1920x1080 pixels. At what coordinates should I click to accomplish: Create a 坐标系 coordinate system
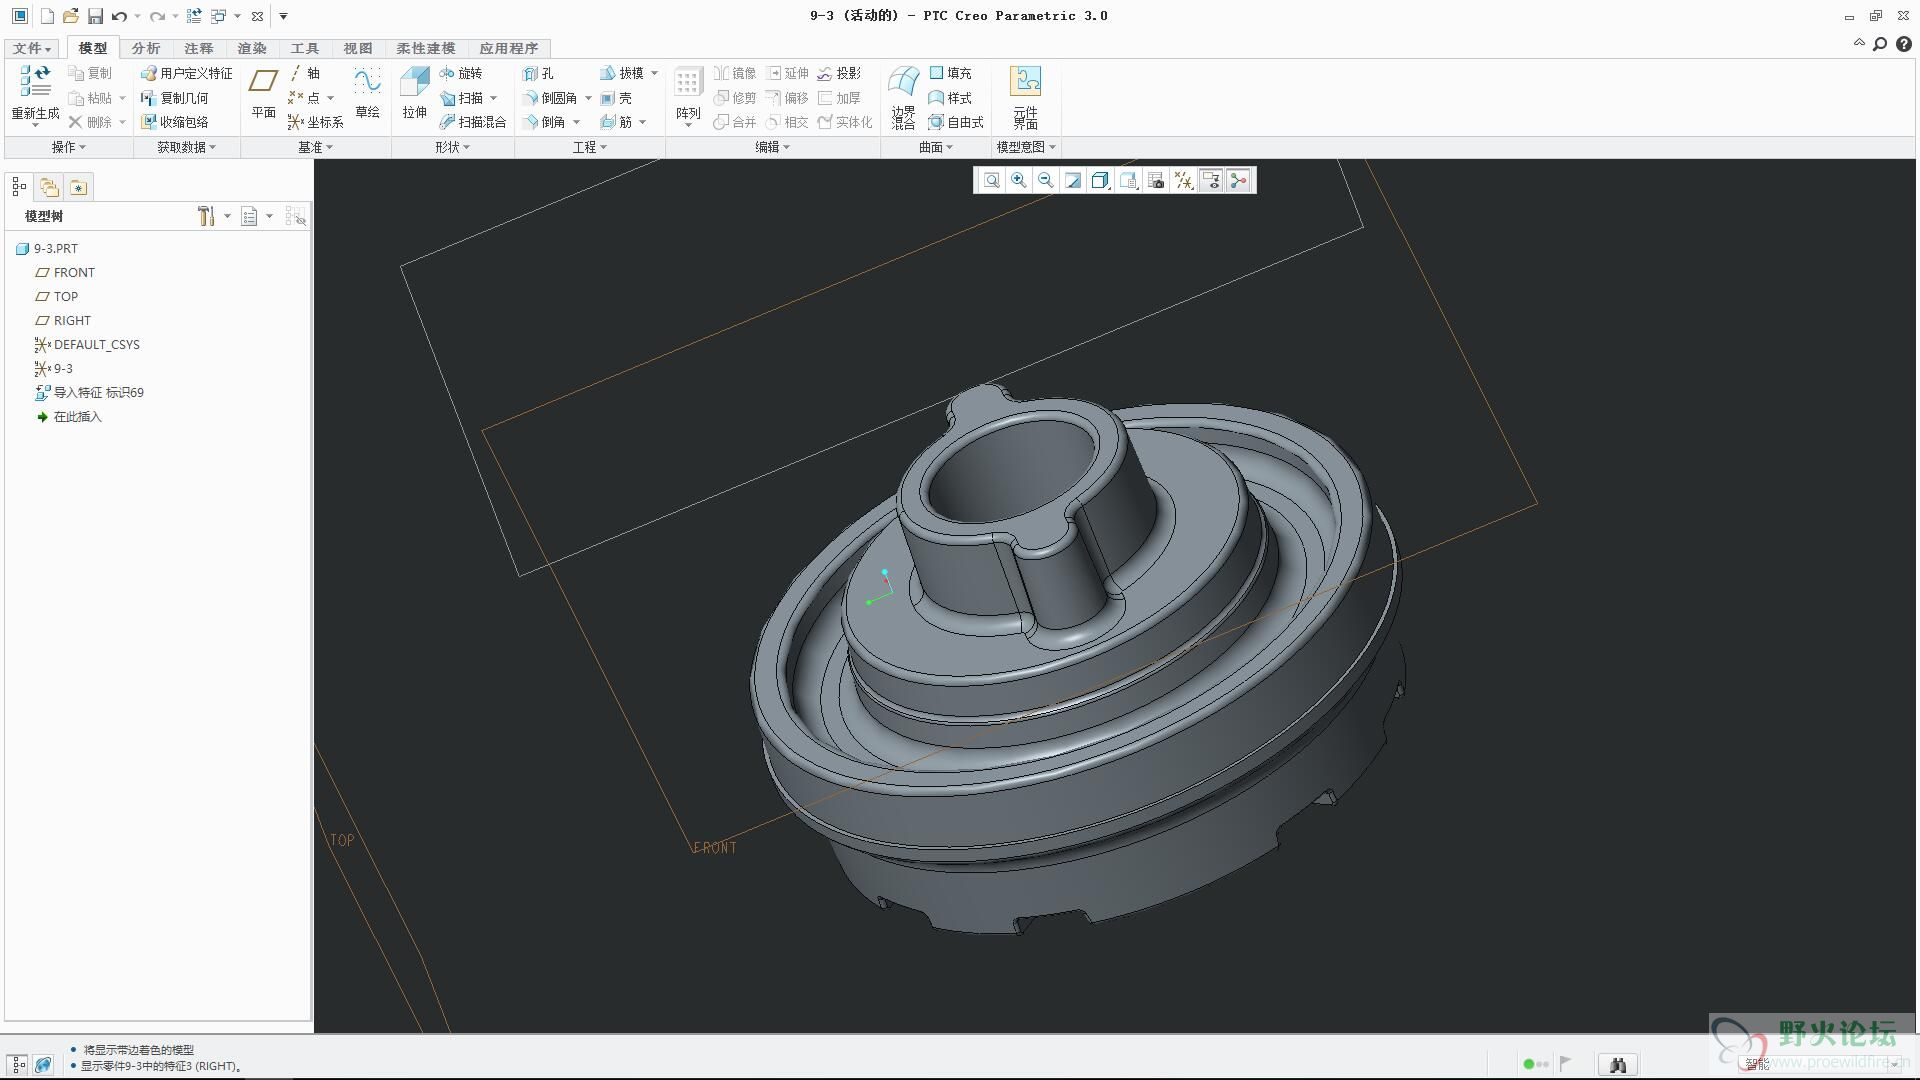pos(315,122)
